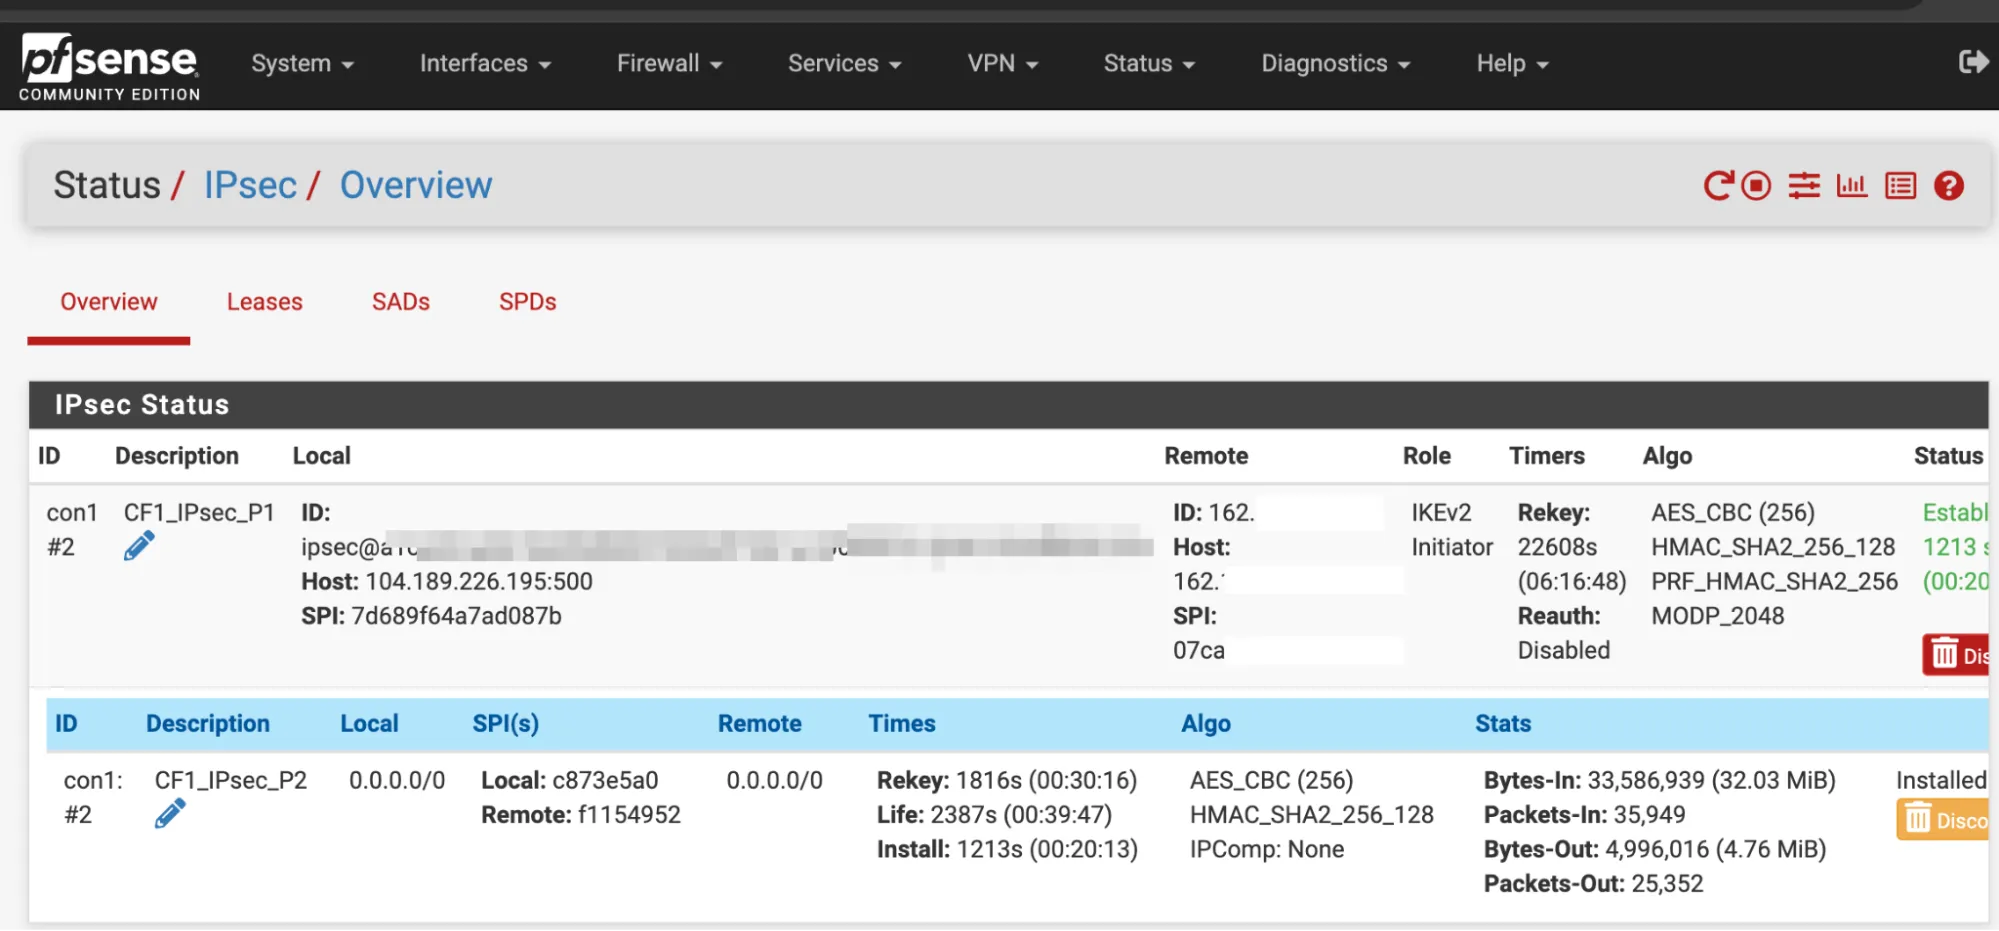Open page help with question mark icon
The height and width of the screenshot is (931, 1999).
1948,185
